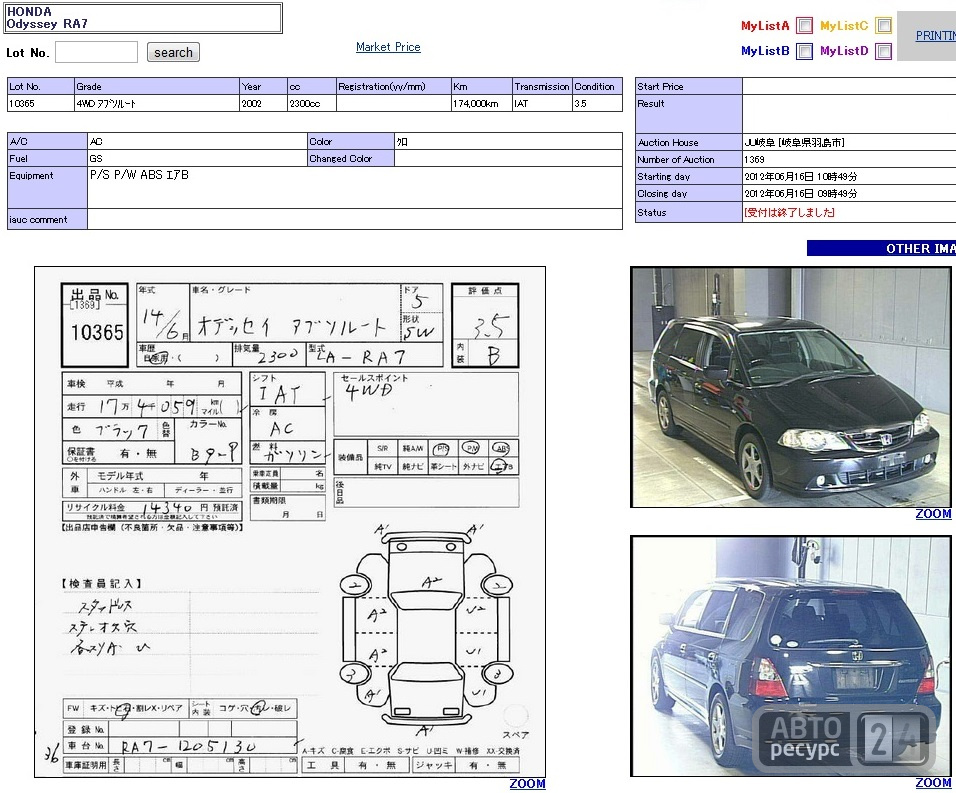Select the OTHER IMAGES header bar
This screenshot has width=956, height=793.
[x=881, y=248]
